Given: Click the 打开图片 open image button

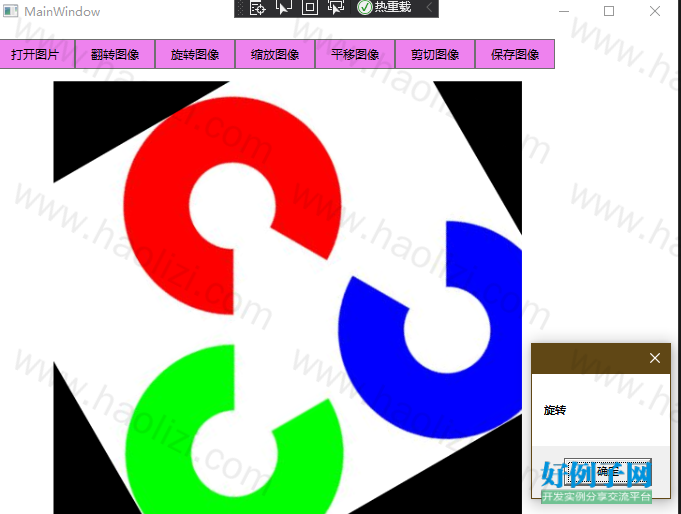Looking at the screenshot, I should pyautogui.click(x=36, y=54).
